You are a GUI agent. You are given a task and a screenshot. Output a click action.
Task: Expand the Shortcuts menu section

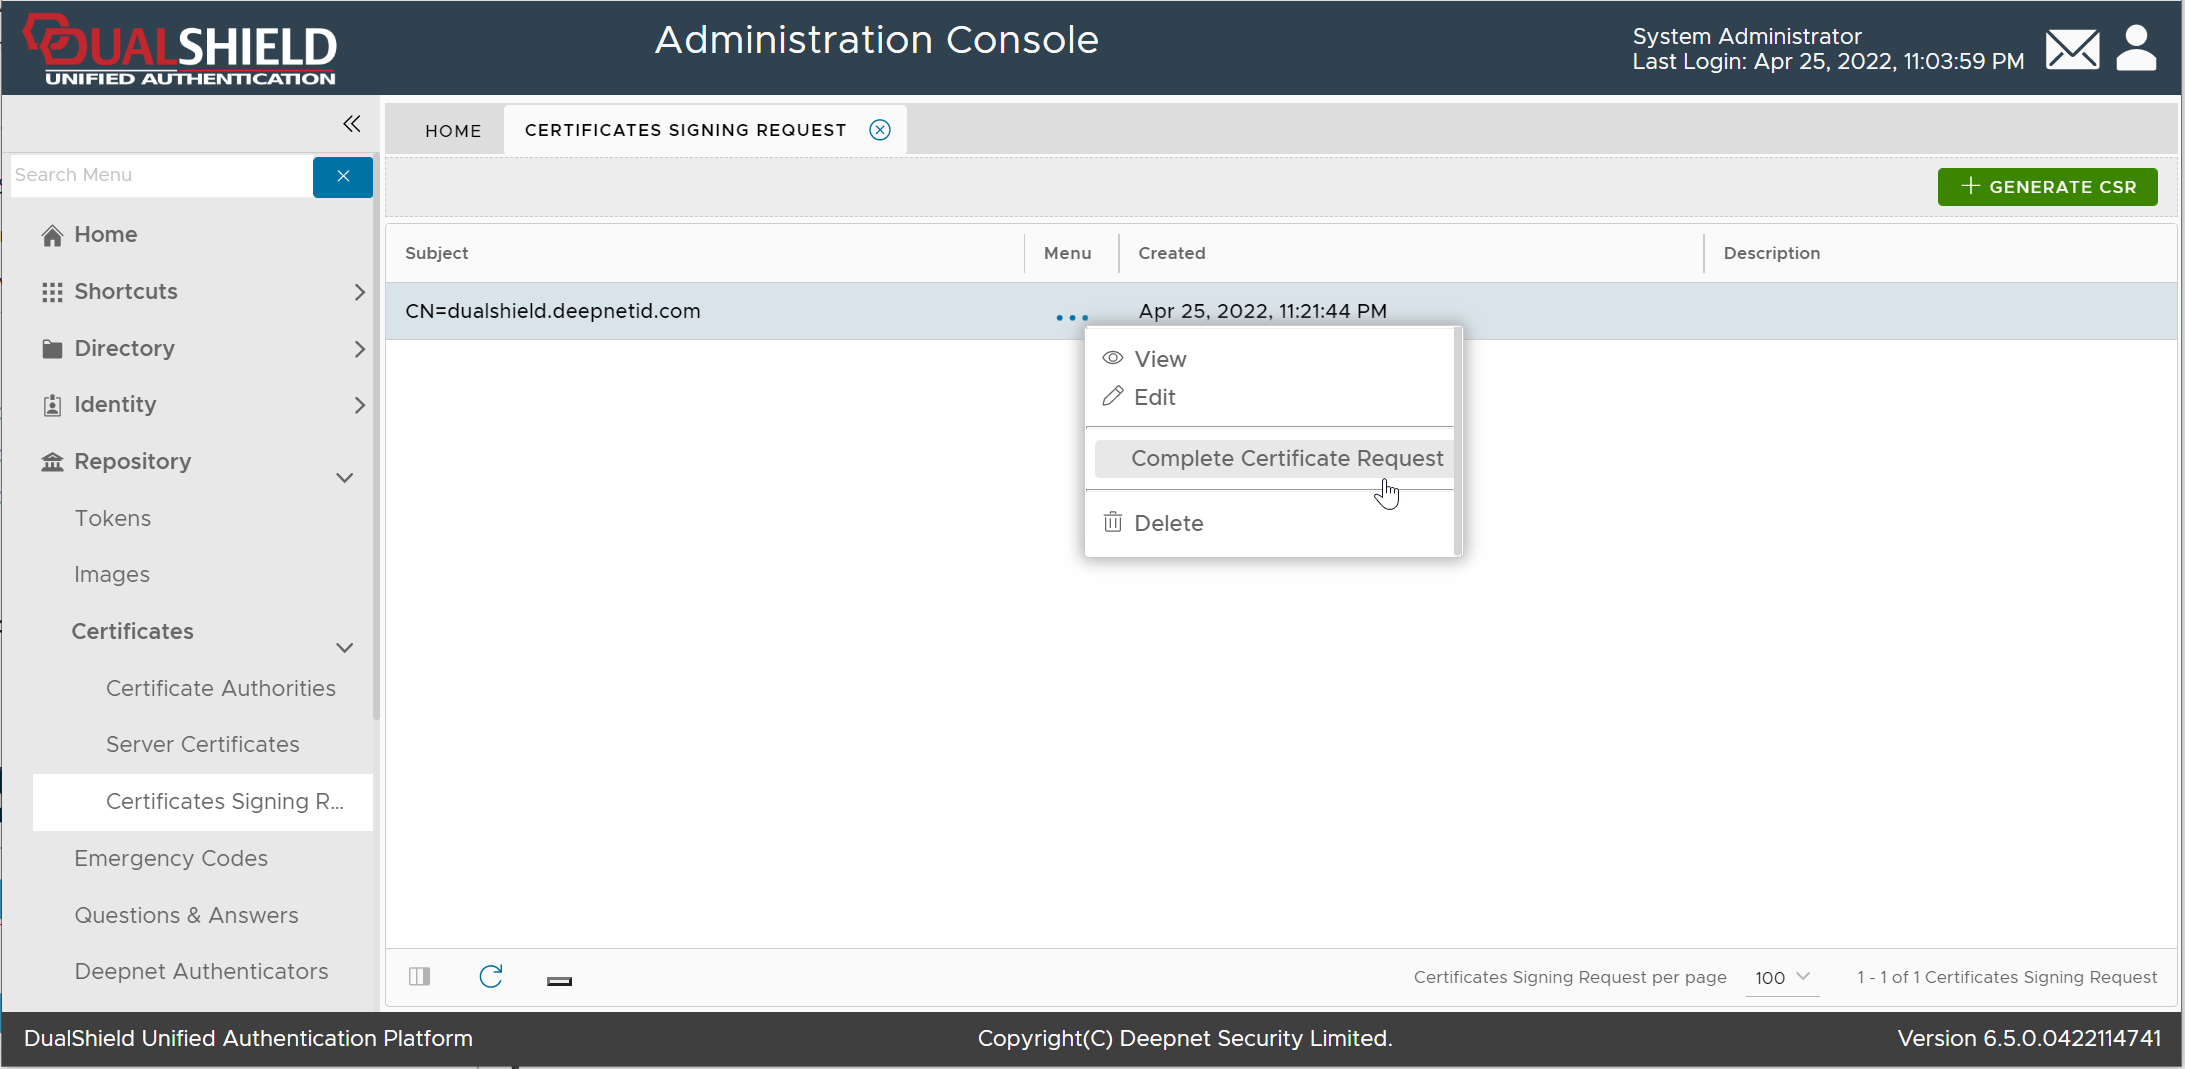tap(359, 292)
